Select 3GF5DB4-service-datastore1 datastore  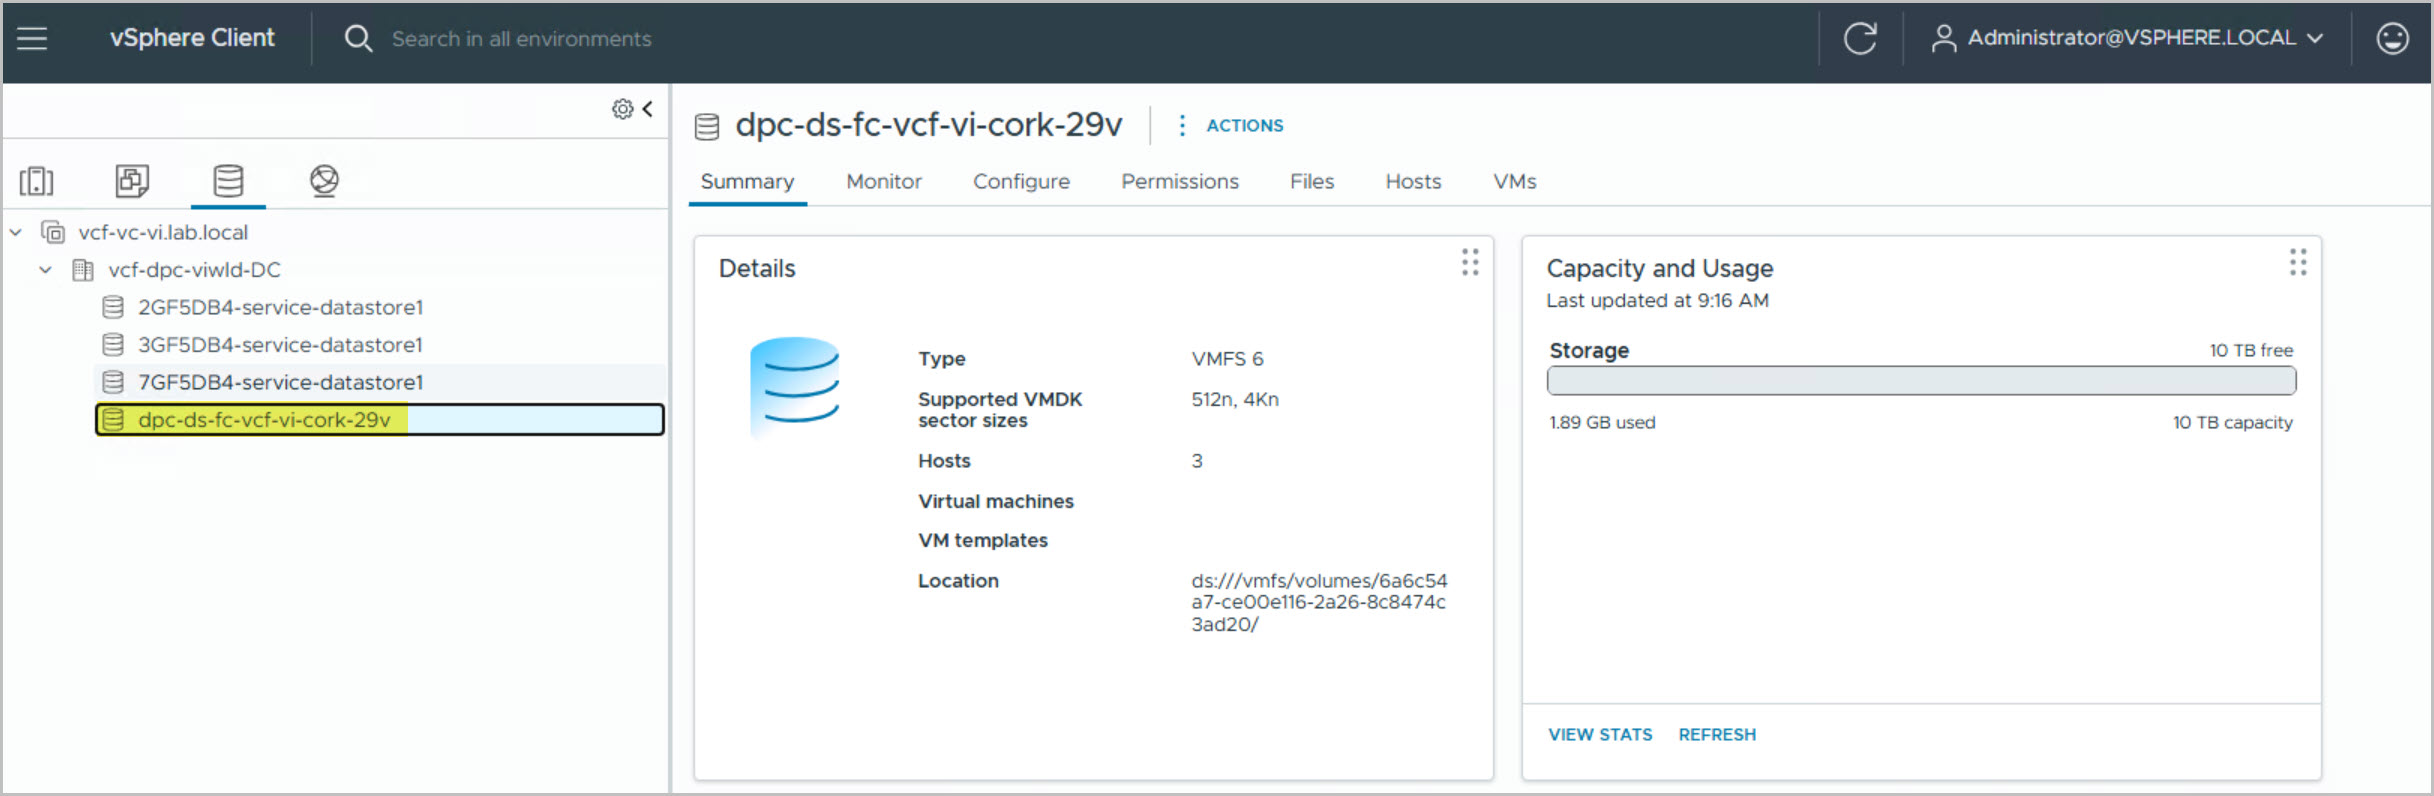pyautogui.click(x=280, y=345)
